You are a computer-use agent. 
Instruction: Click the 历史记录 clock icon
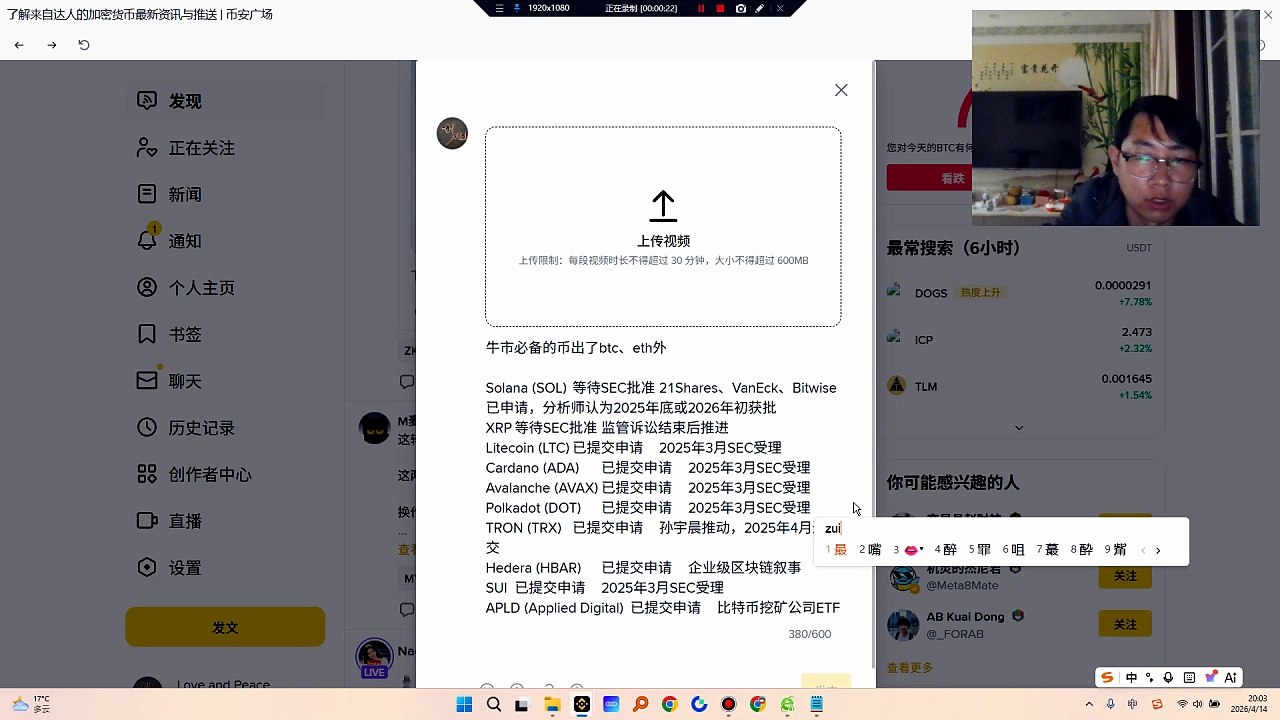coord(147,427)
